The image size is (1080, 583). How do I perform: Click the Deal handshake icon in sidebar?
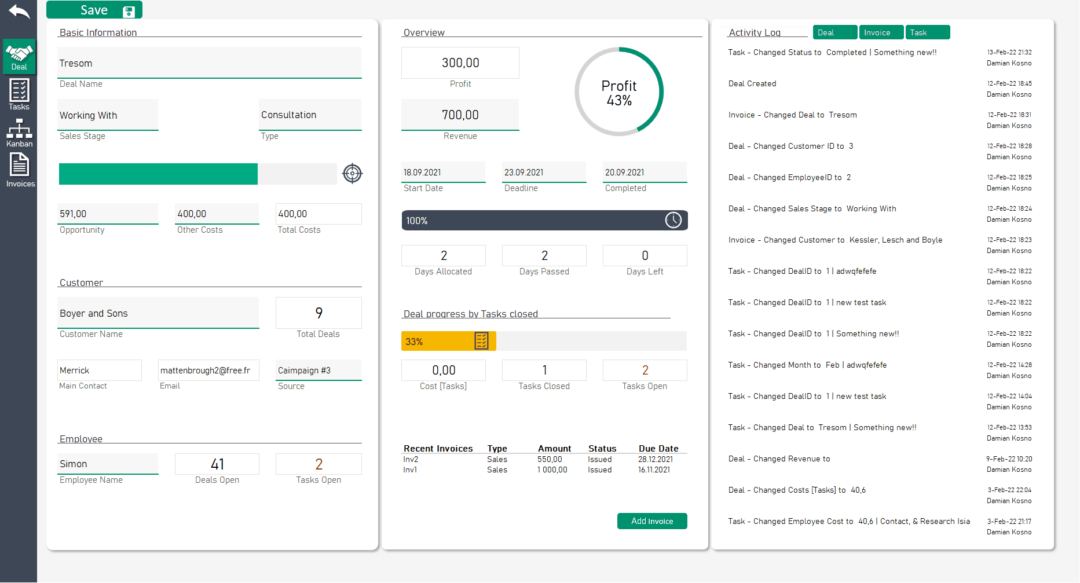pyautogui.click(x=19, y=52)
